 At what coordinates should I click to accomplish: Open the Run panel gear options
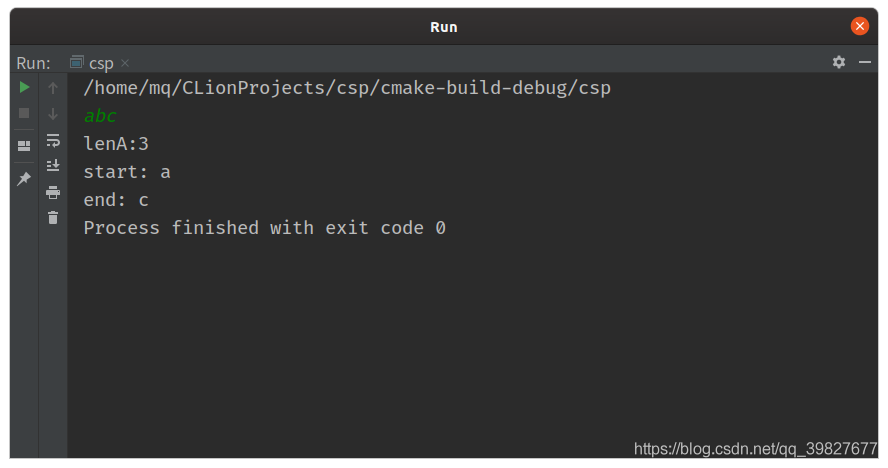point(839,62)
